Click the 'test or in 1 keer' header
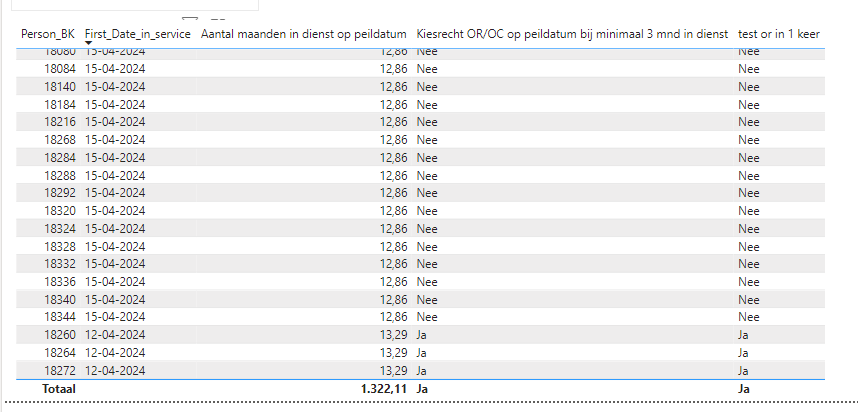Image resolution: width=858 pixels, height=412 pixels. tap(779, 34)
